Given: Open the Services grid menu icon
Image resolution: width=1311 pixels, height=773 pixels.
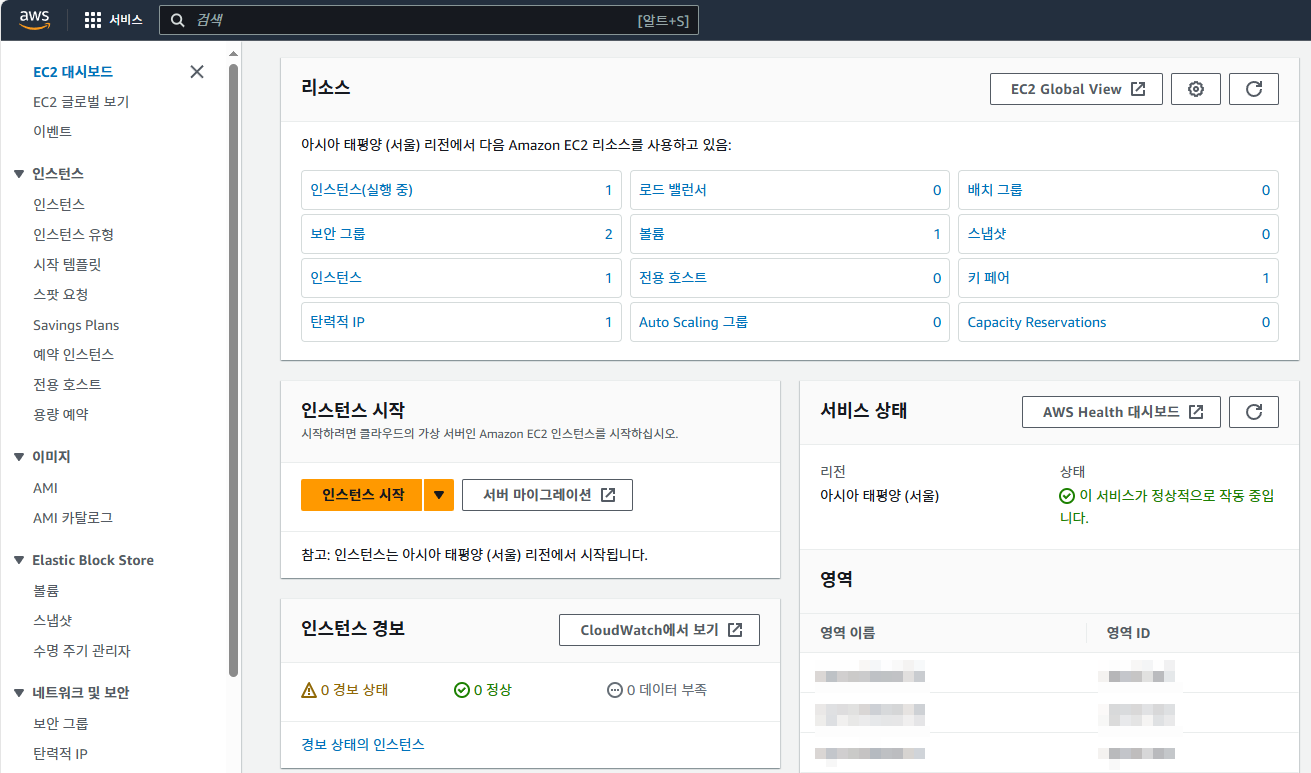Looking at the screenshot, I should [93, 20].
